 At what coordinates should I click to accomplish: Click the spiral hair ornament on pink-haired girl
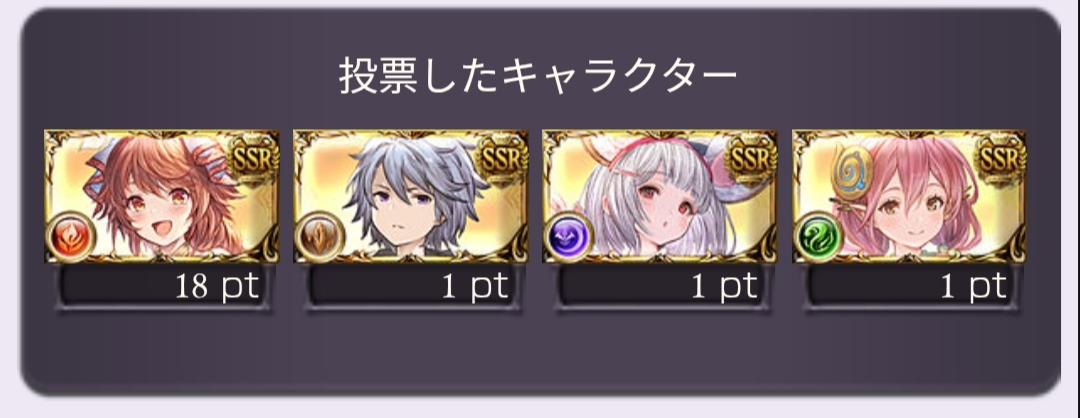pyautogui.click(x=854, y=174)
